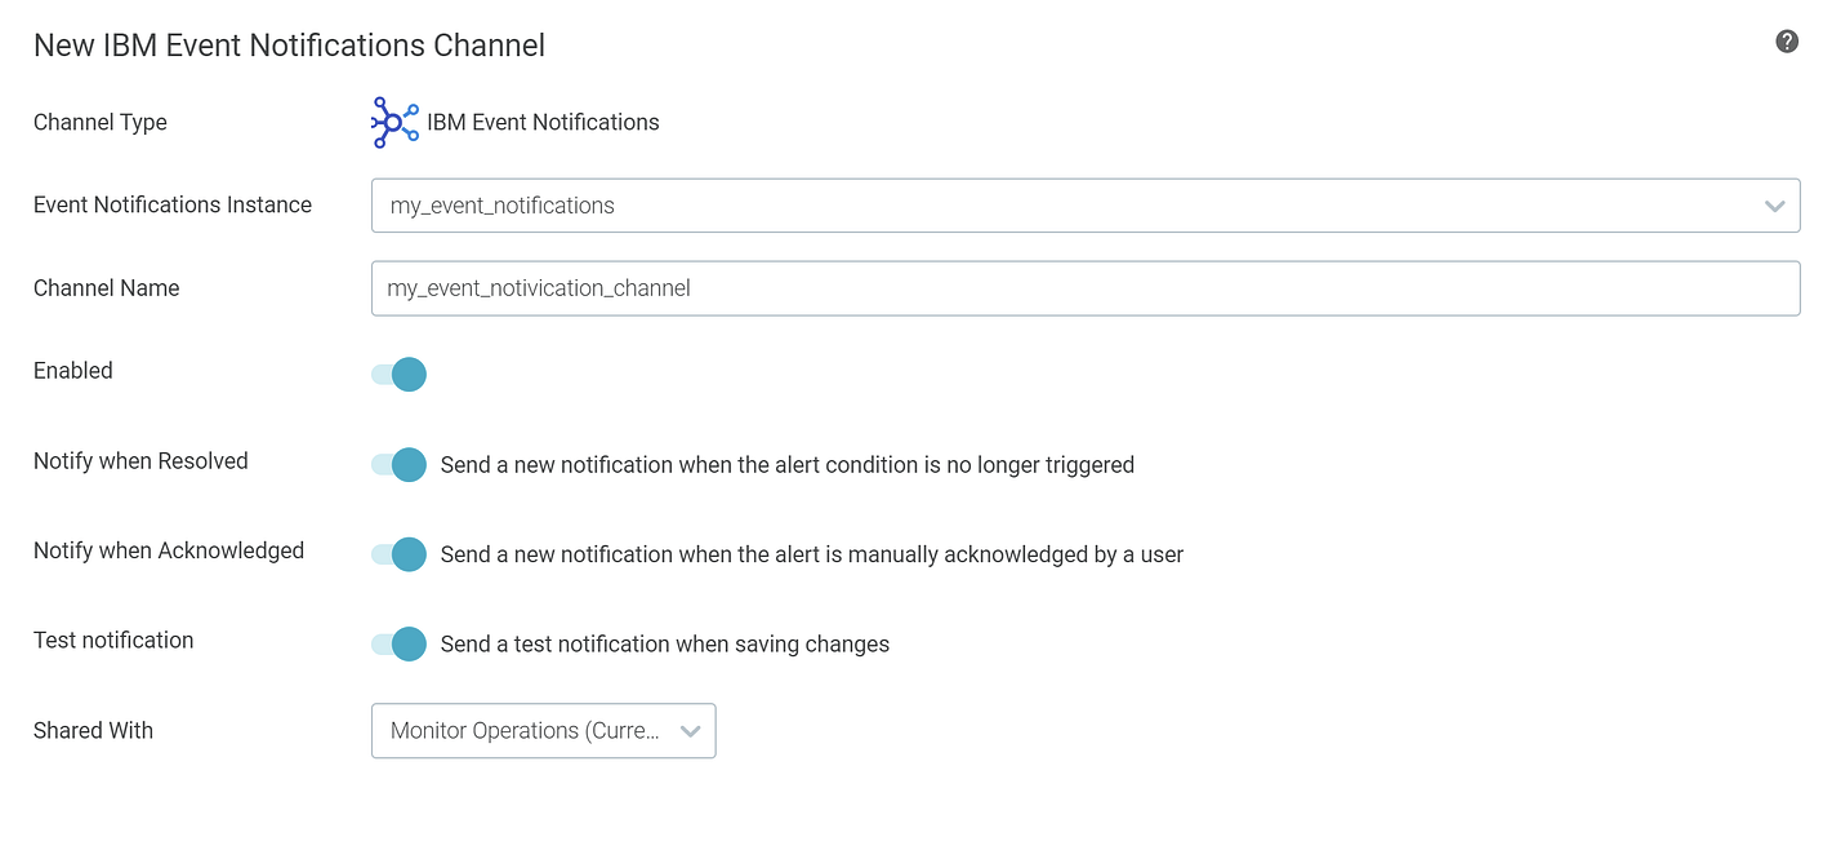Turn off Notify when Resolved
Image resolution: width=1848 pixels, height=842 pixels.
coord(397,464)
